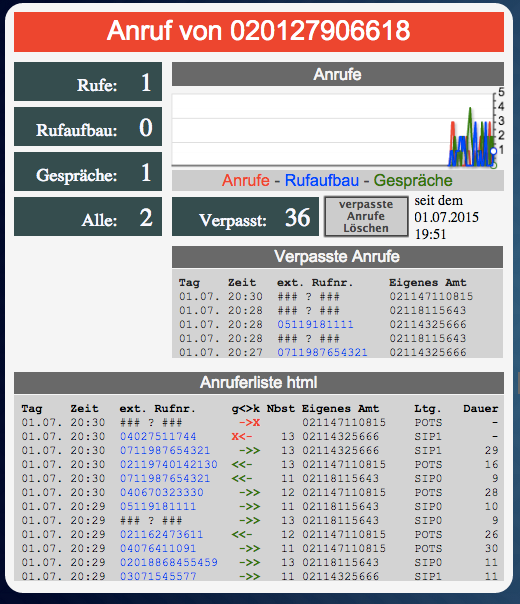The image size is (520, 604).
Task: Open 0711987654321 in the SIP0 row of the Anruferliste
Action: (x=165, y=478)
